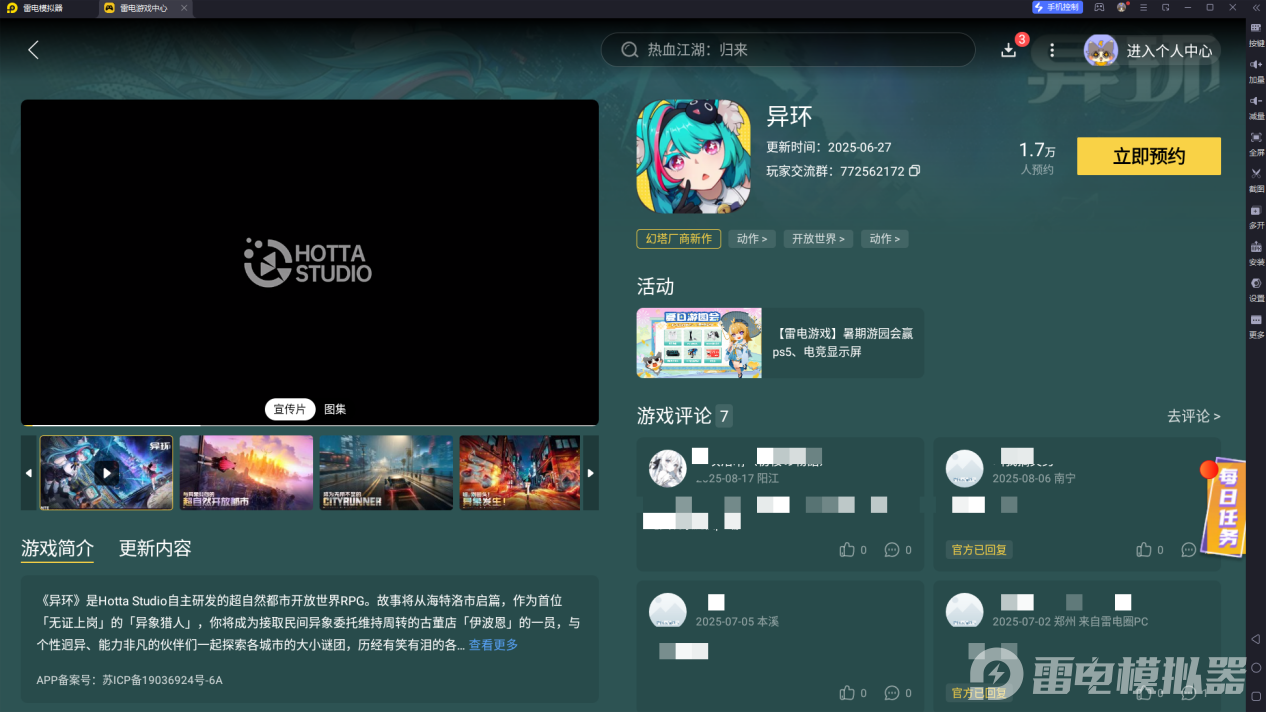
Task: Open emulator settings in right sidebar
Action: 1256,289
